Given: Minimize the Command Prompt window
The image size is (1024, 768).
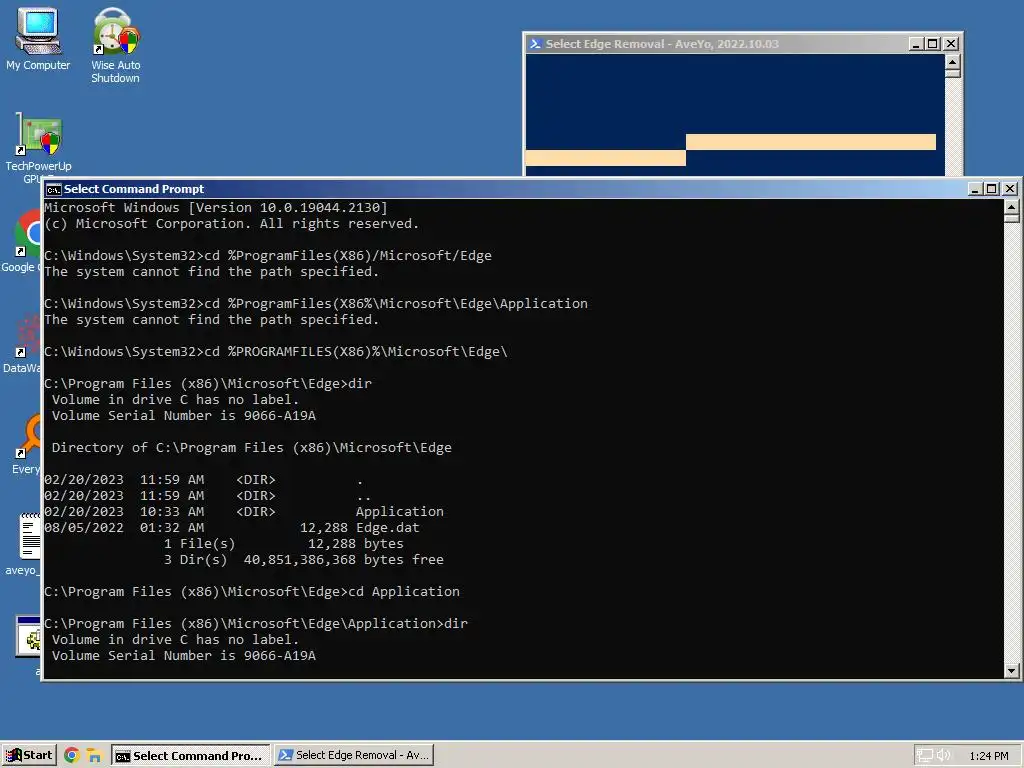Looking at the screenshot, I should [x=976, y=189].
